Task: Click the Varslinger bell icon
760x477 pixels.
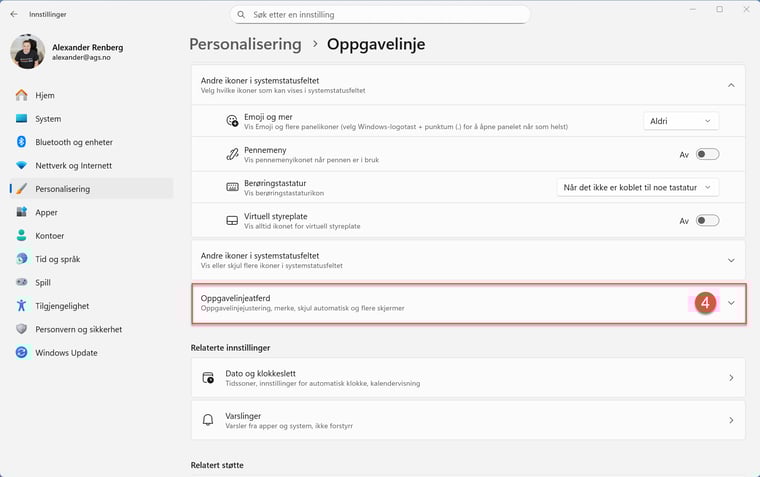Action: coord(208,420)
